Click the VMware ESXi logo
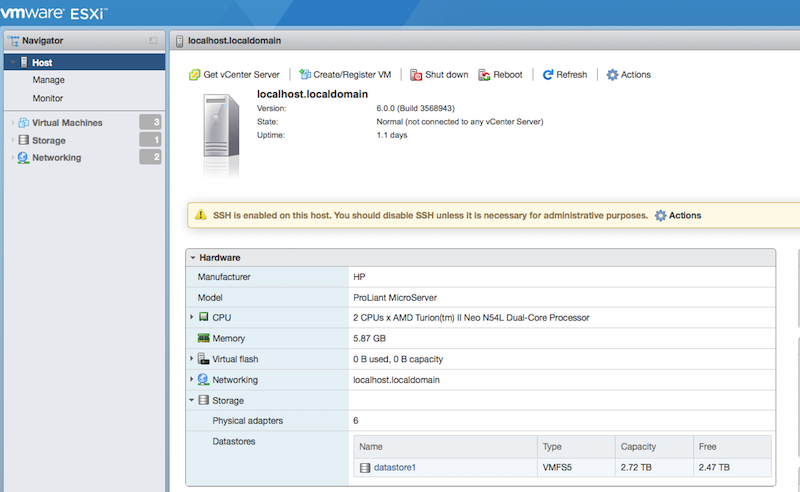Viewport: 800px width, 492px height. pyautogui.click(x=54, y=13)
